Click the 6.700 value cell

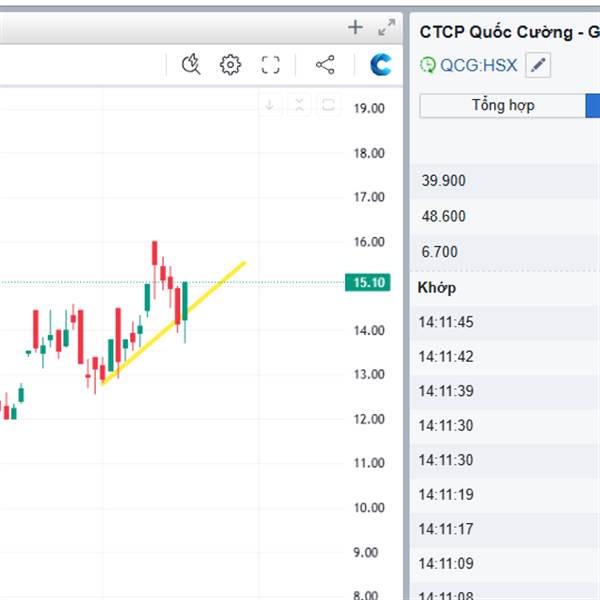[439, 252]
